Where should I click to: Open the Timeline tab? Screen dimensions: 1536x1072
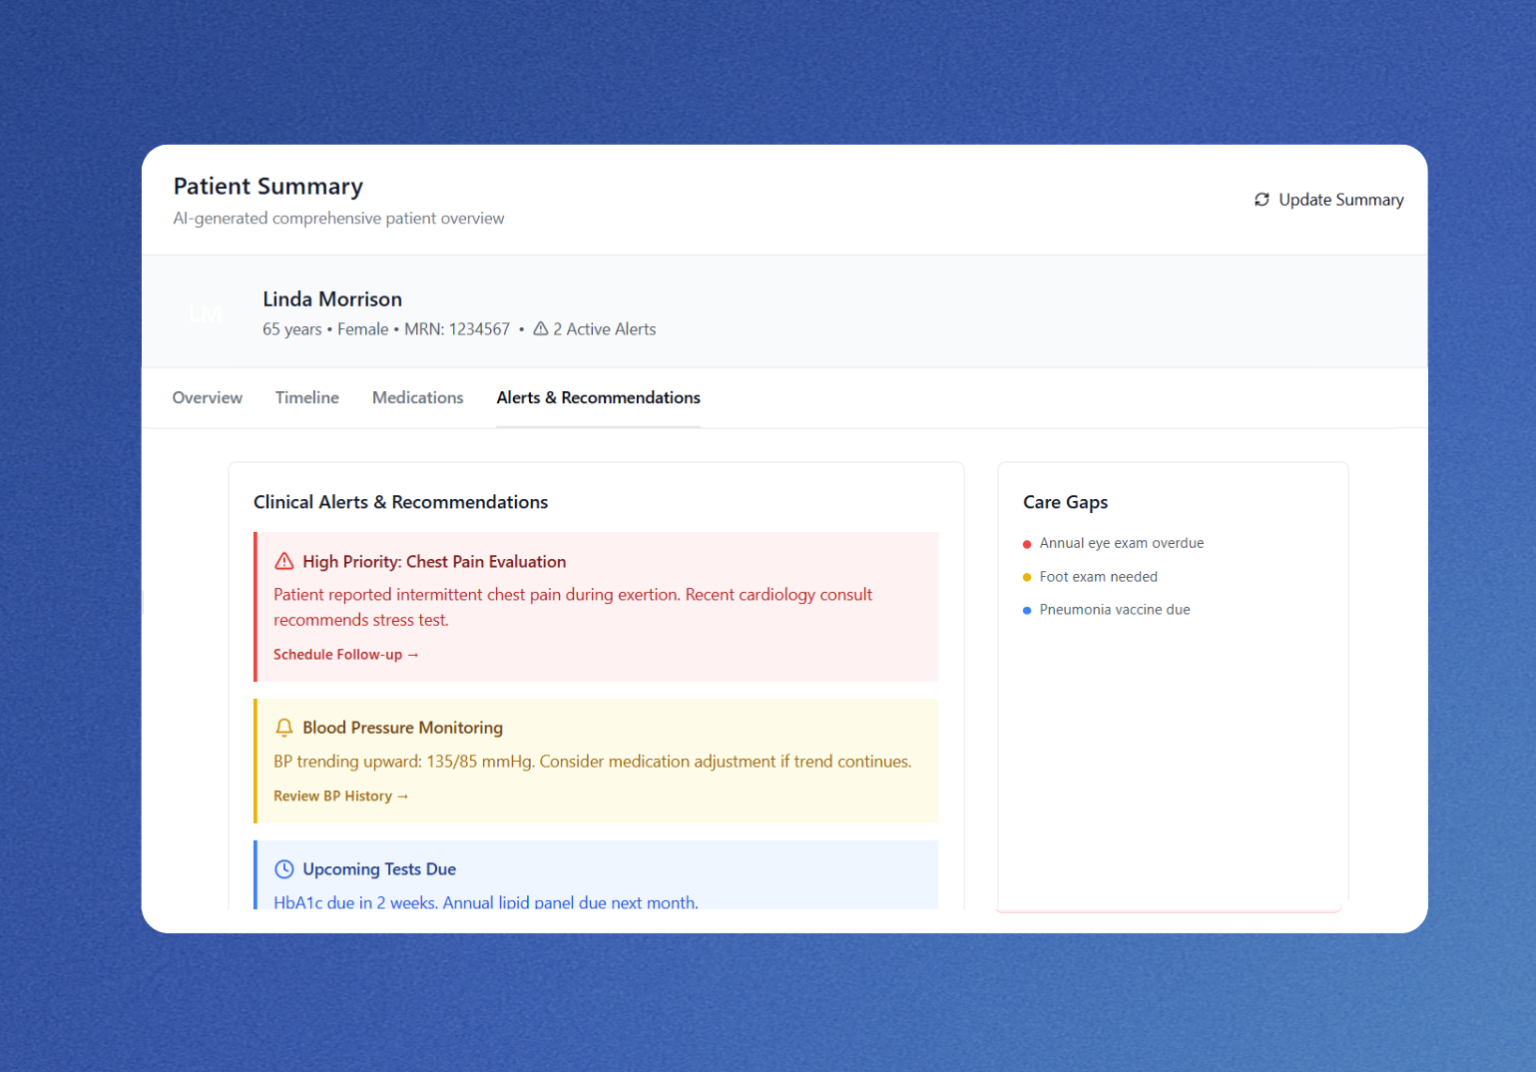coord(307,397)
